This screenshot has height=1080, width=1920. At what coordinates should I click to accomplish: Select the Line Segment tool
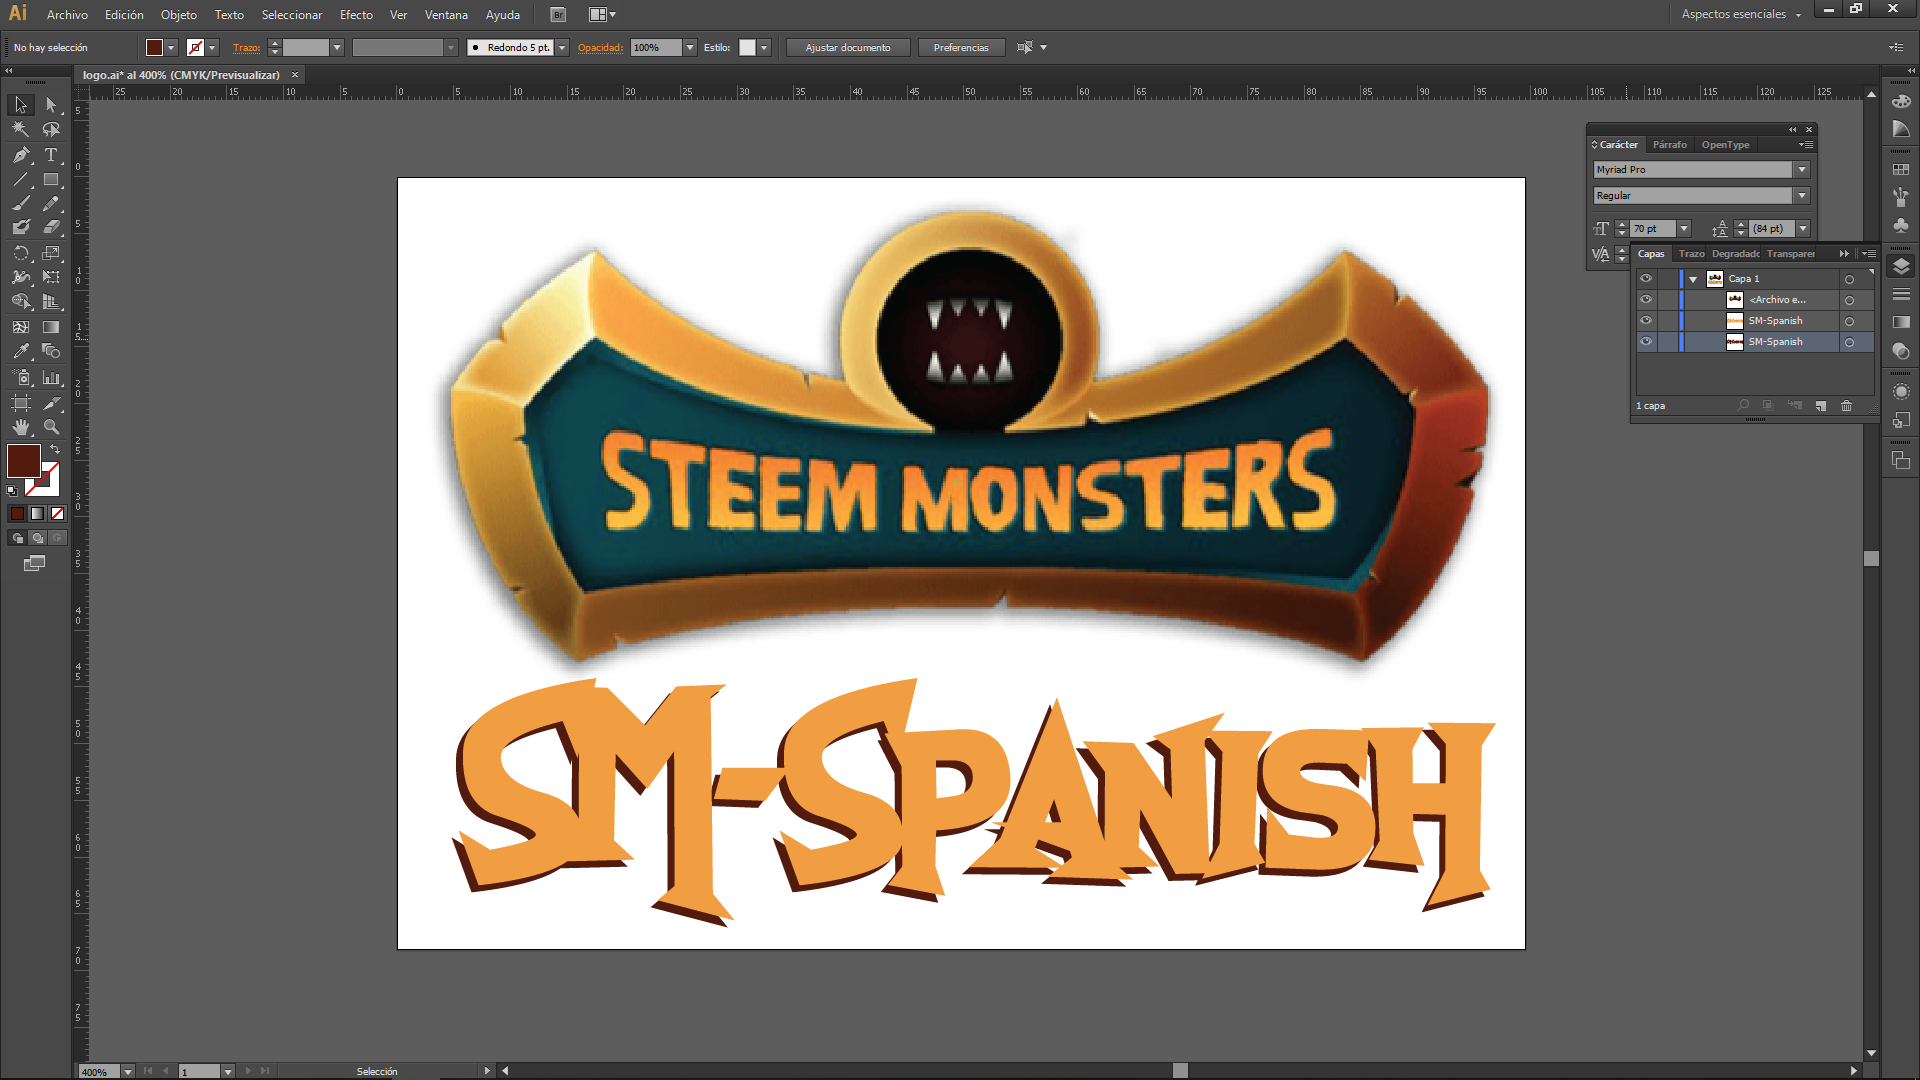click(21, 180)
